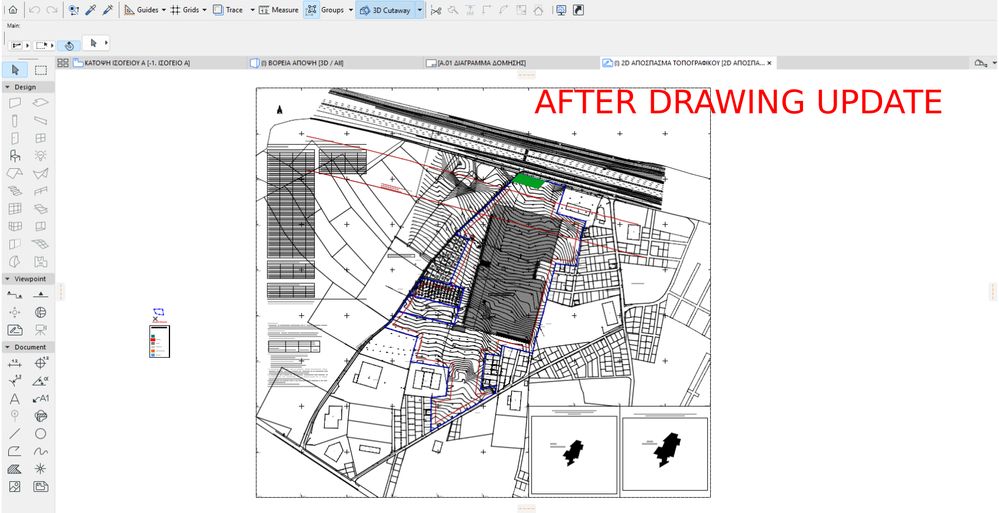
Task: Select the Door tool
Action: [x=15, y=138]
